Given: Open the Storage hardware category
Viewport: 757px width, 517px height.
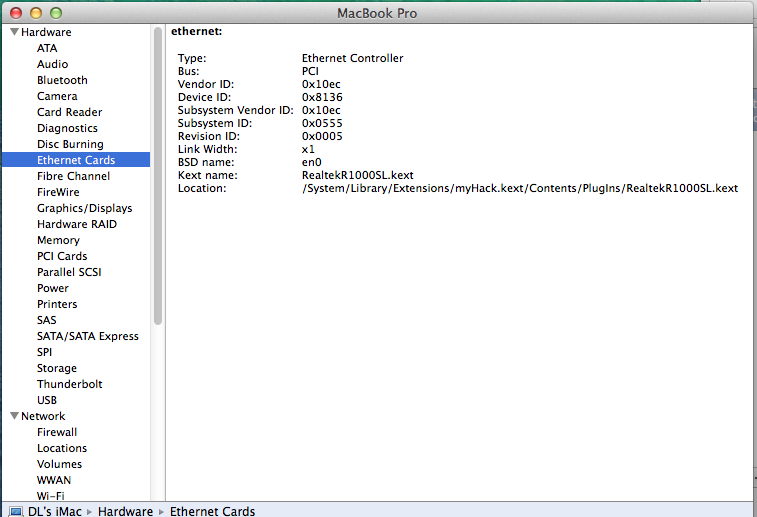Looking at the screenshot, I should coord(57,368).
